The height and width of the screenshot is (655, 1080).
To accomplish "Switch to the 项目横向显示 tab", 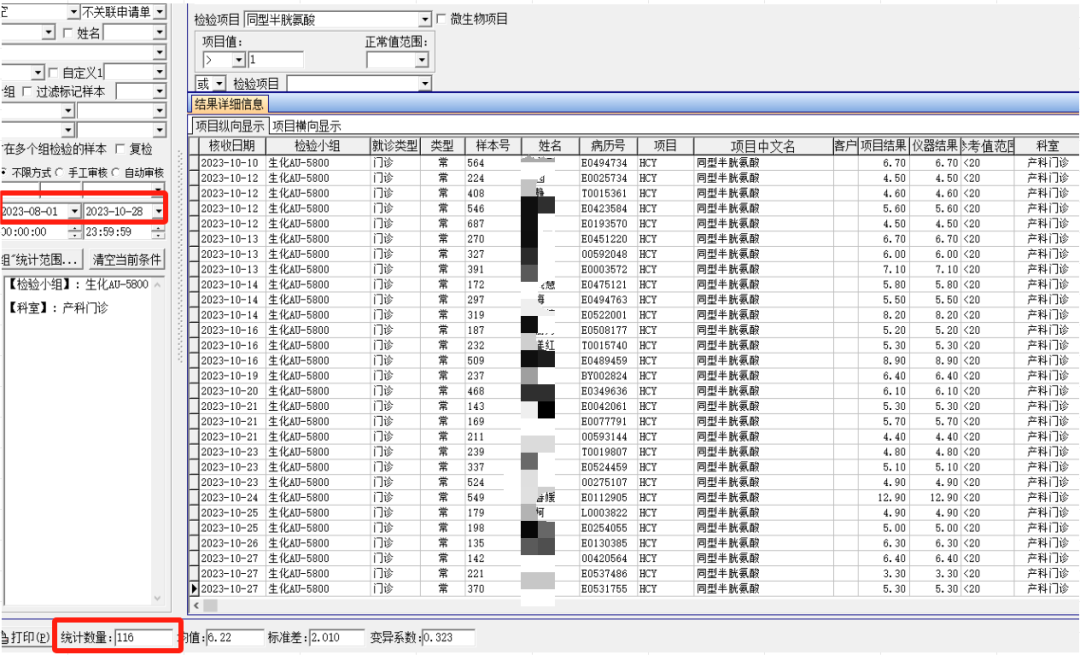I will pyautogui.click(x=307, y=125).
